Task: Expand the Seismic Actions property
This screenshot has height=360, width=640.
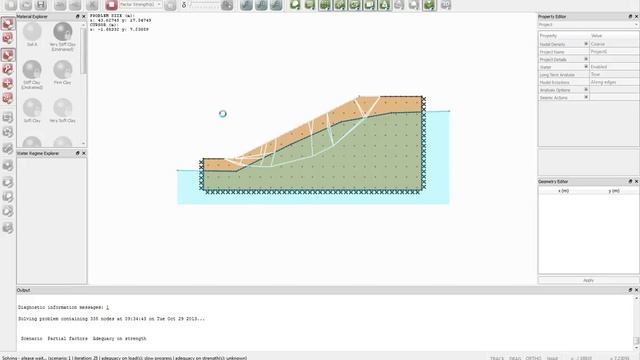Action: (x=586, y=97)
